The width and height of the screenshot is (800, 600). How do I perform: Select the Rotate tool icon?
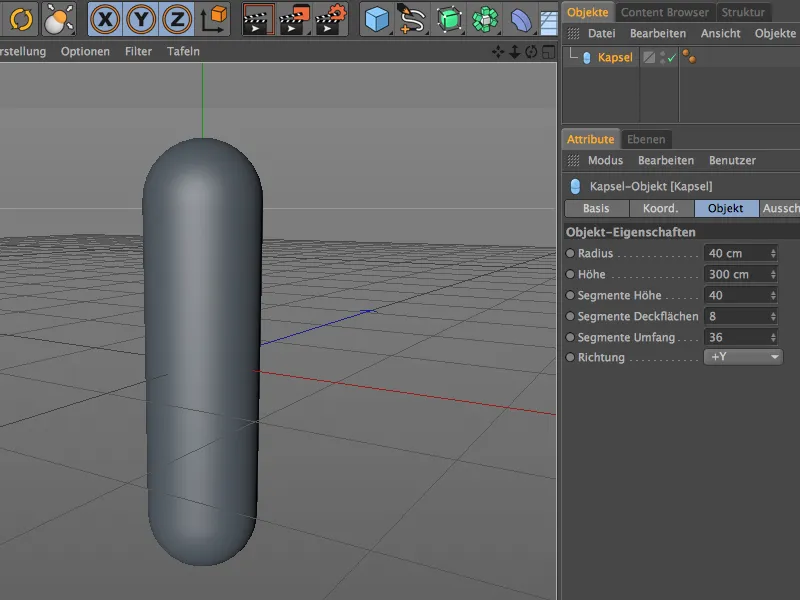pos(20,19)
